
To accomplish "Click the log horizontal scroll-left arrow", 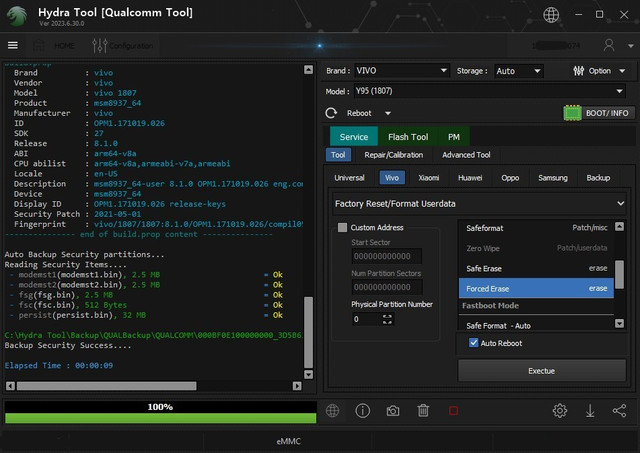I will (11, 386).
